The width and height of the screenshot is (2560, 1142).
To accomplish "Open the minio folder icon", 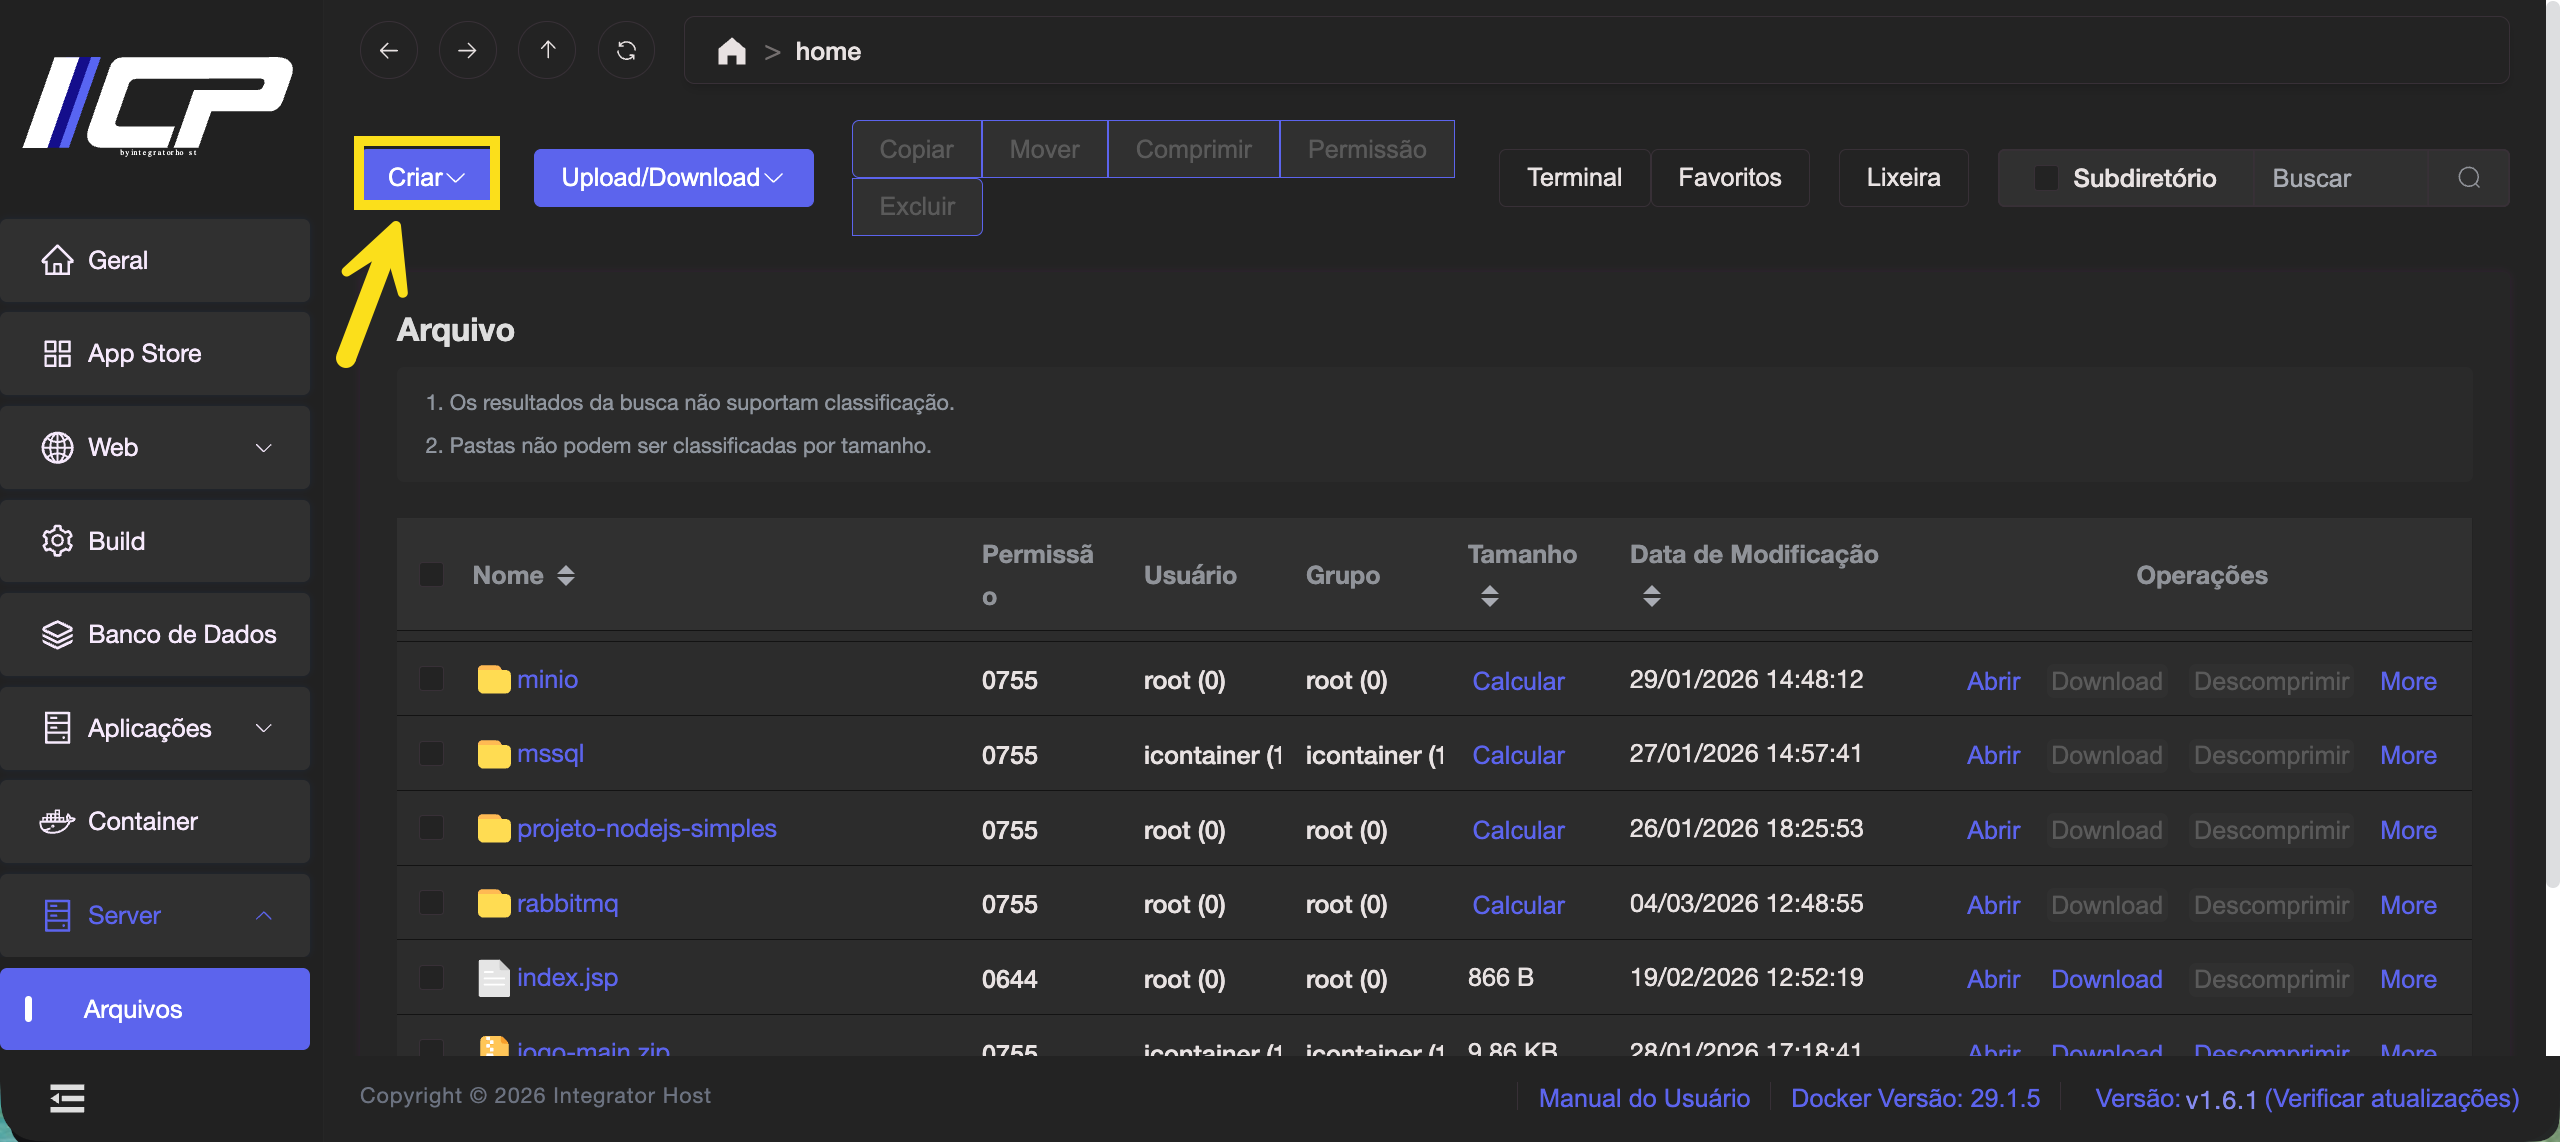I will tap(494, 680).
